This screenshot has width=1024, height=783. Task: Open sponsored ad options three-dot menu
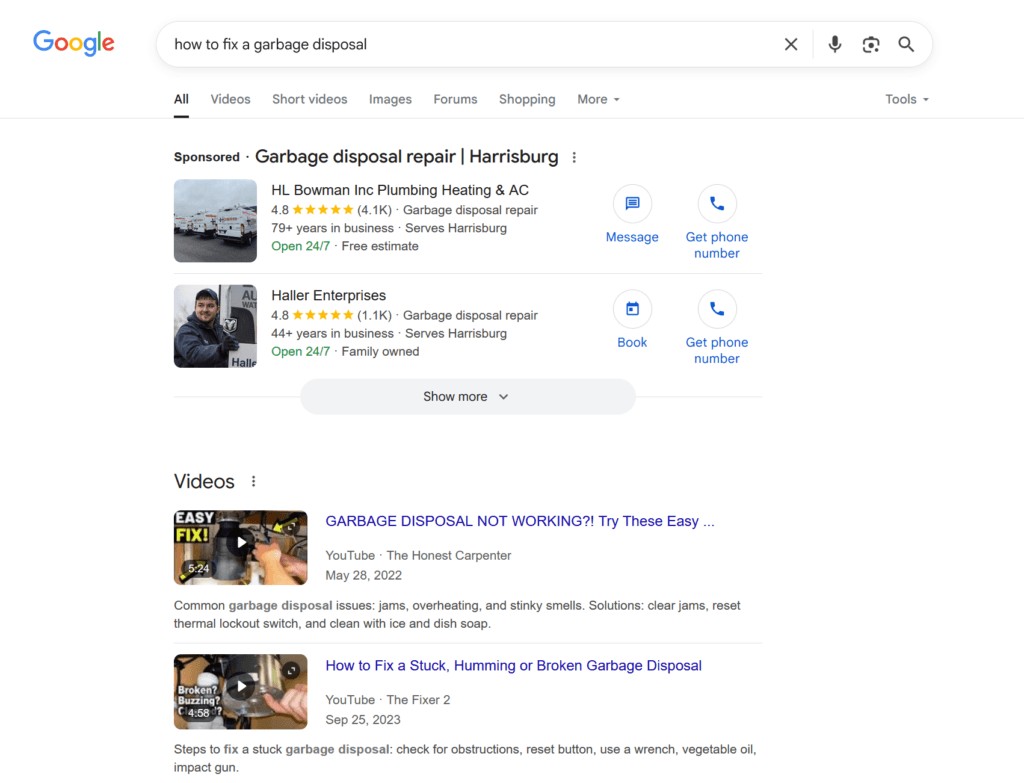click(x=574, y=157)
